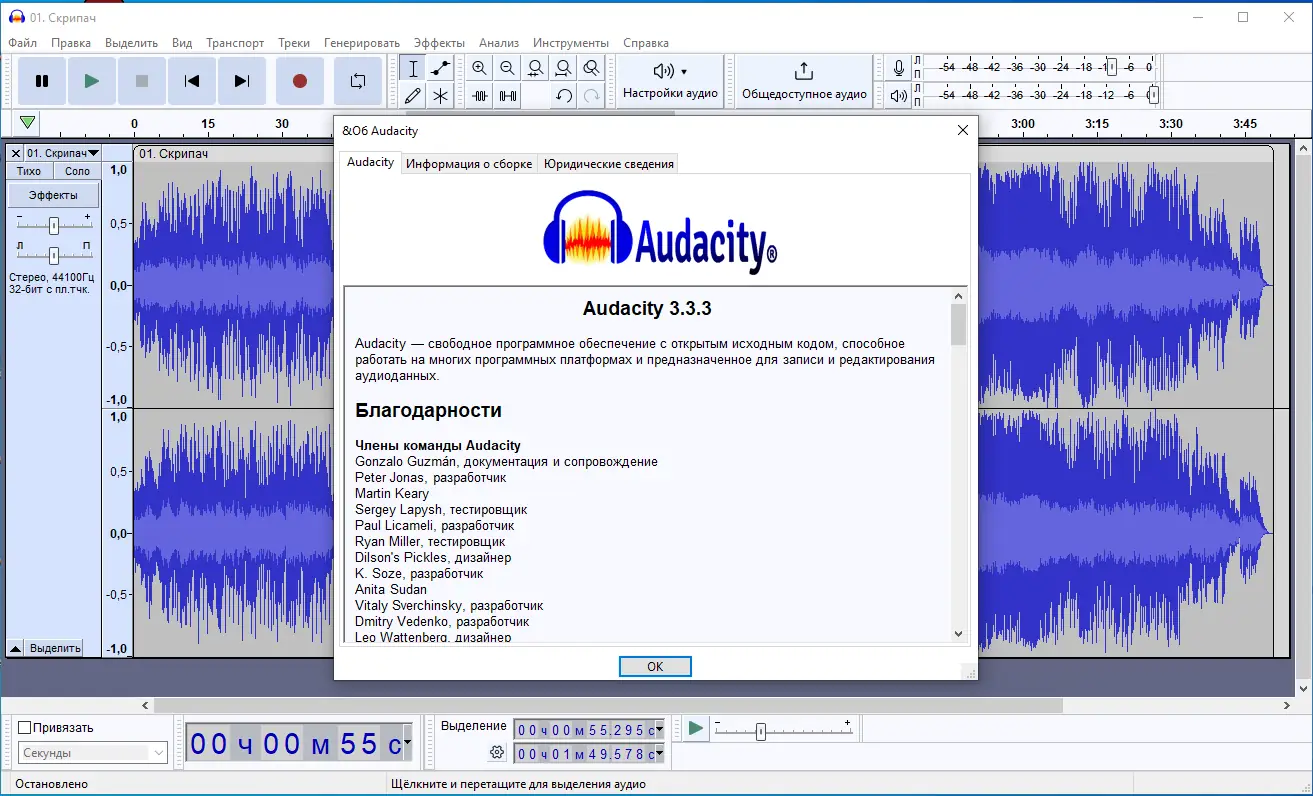Skip to the end of the project
1313x796 pixels.
[x=242, y=81]
